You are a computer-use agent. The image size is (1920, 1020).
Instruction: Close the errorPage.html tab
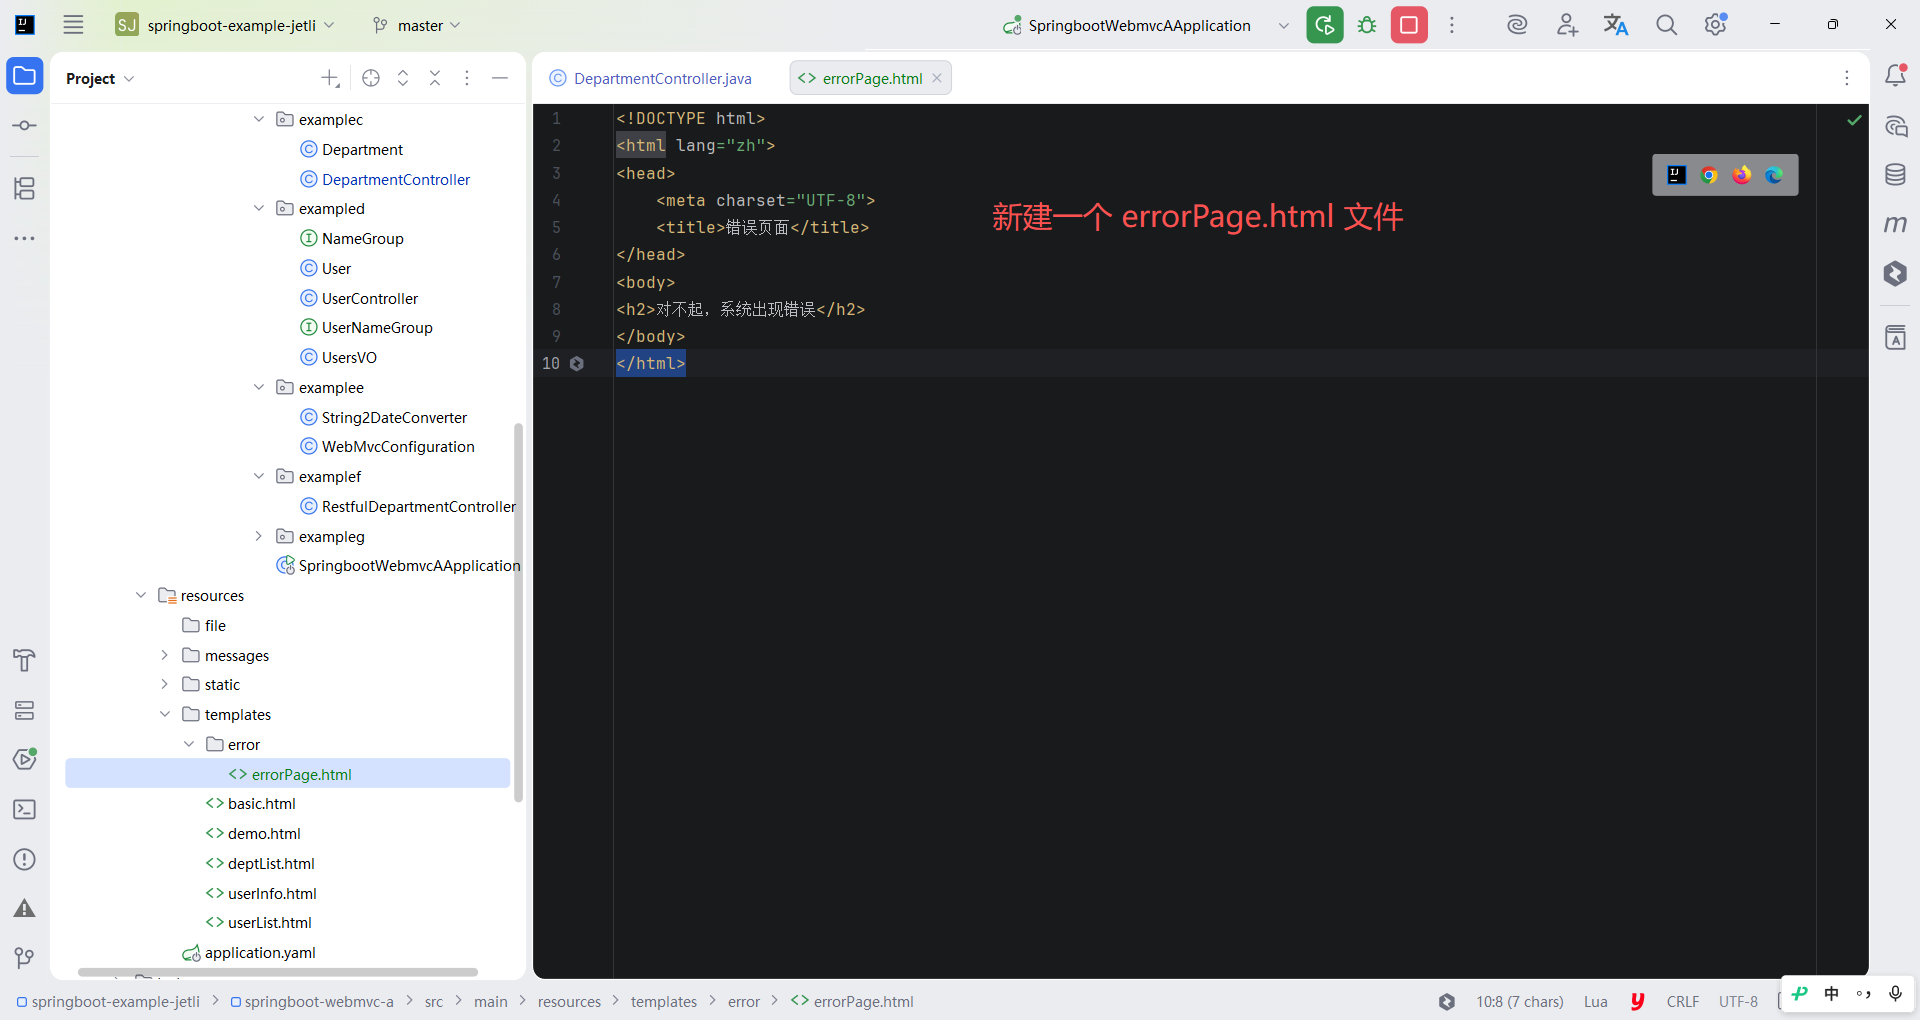[937, 78]
